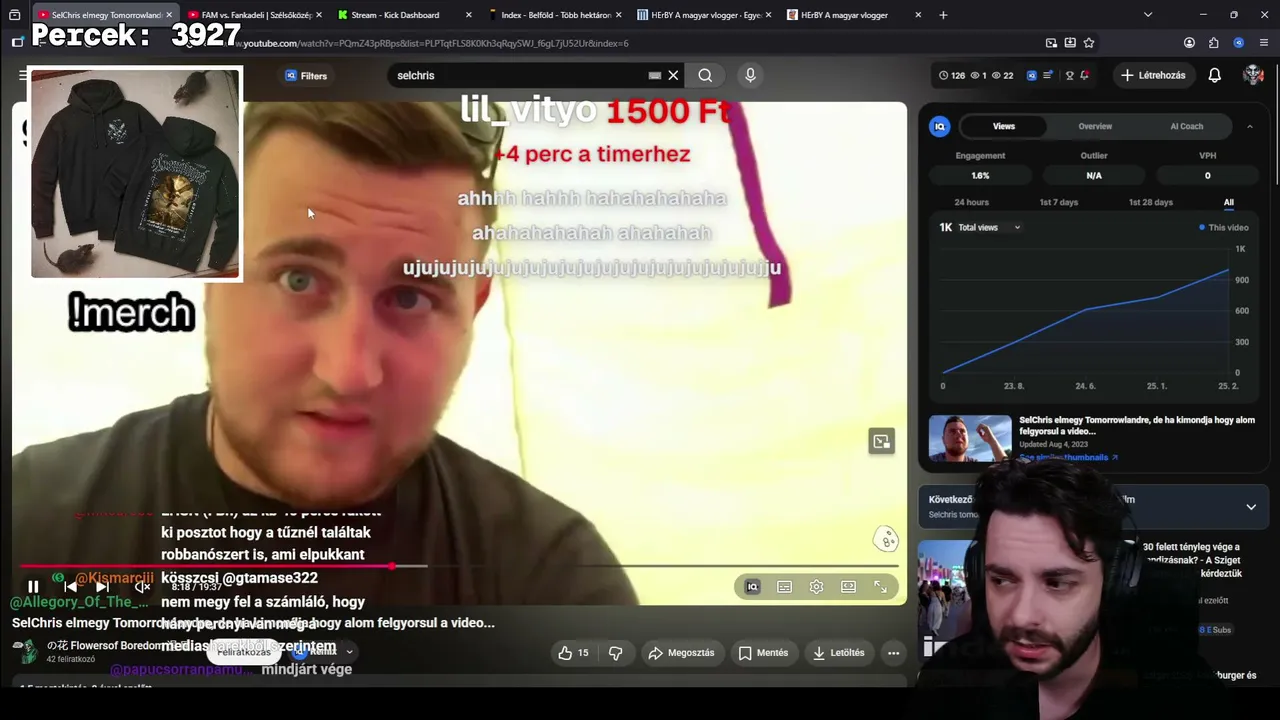The height and width of the screenshot is (720, 1280).
Task: Select the 1st 7 days range
Action: point(1058,202)
